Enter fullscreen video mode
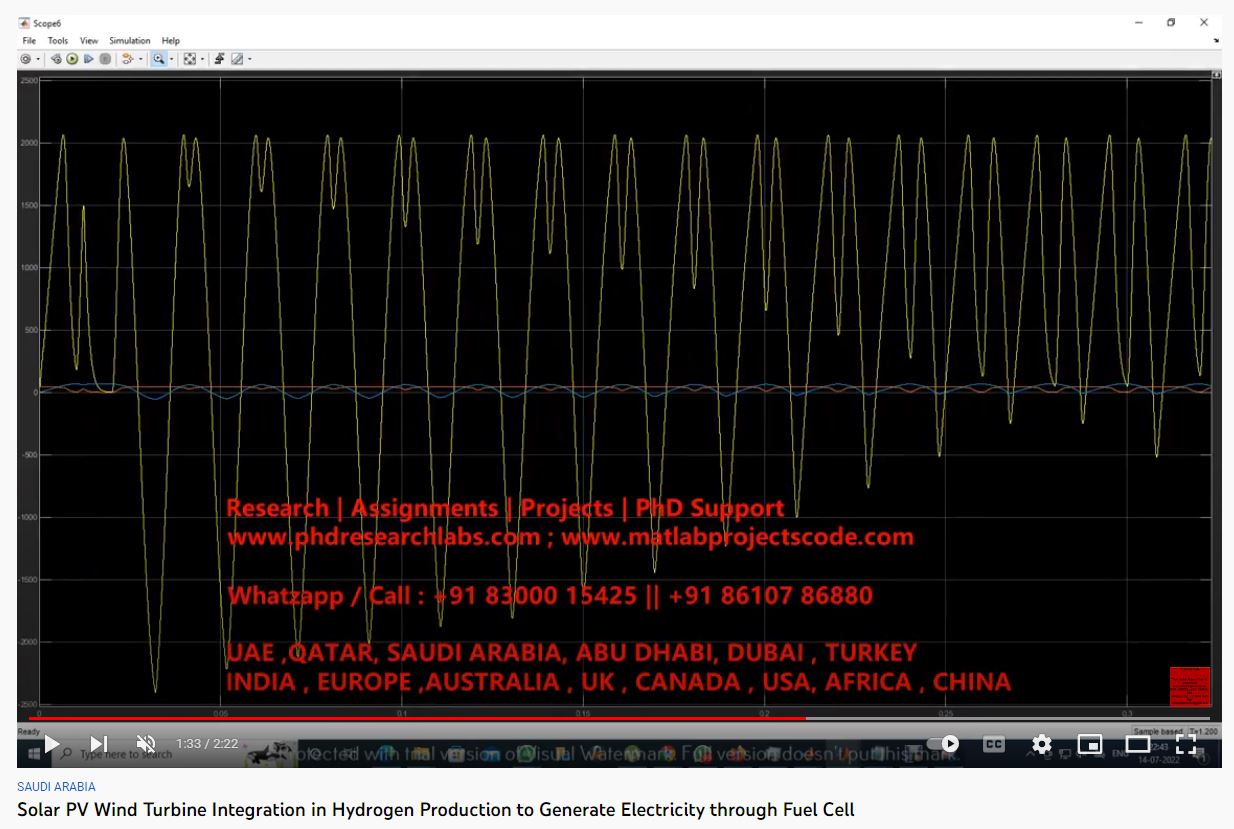 point(1186,744)
